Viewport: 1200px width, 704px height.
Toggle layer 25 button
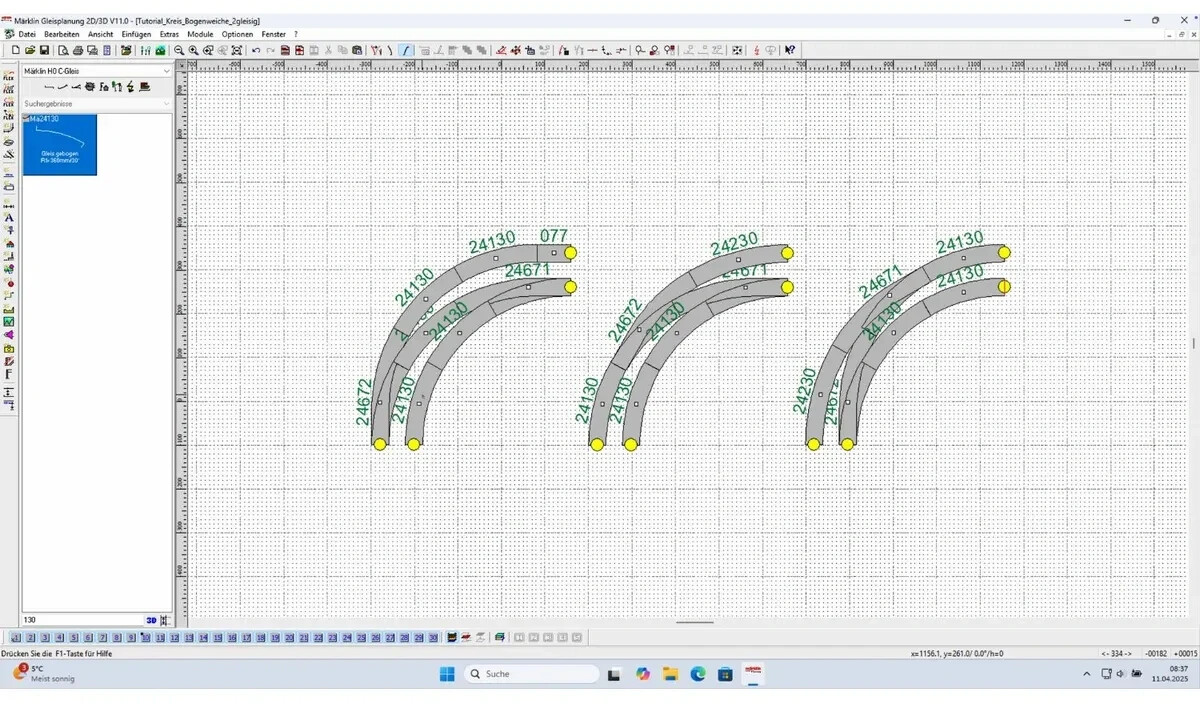(x=361, y=637)
